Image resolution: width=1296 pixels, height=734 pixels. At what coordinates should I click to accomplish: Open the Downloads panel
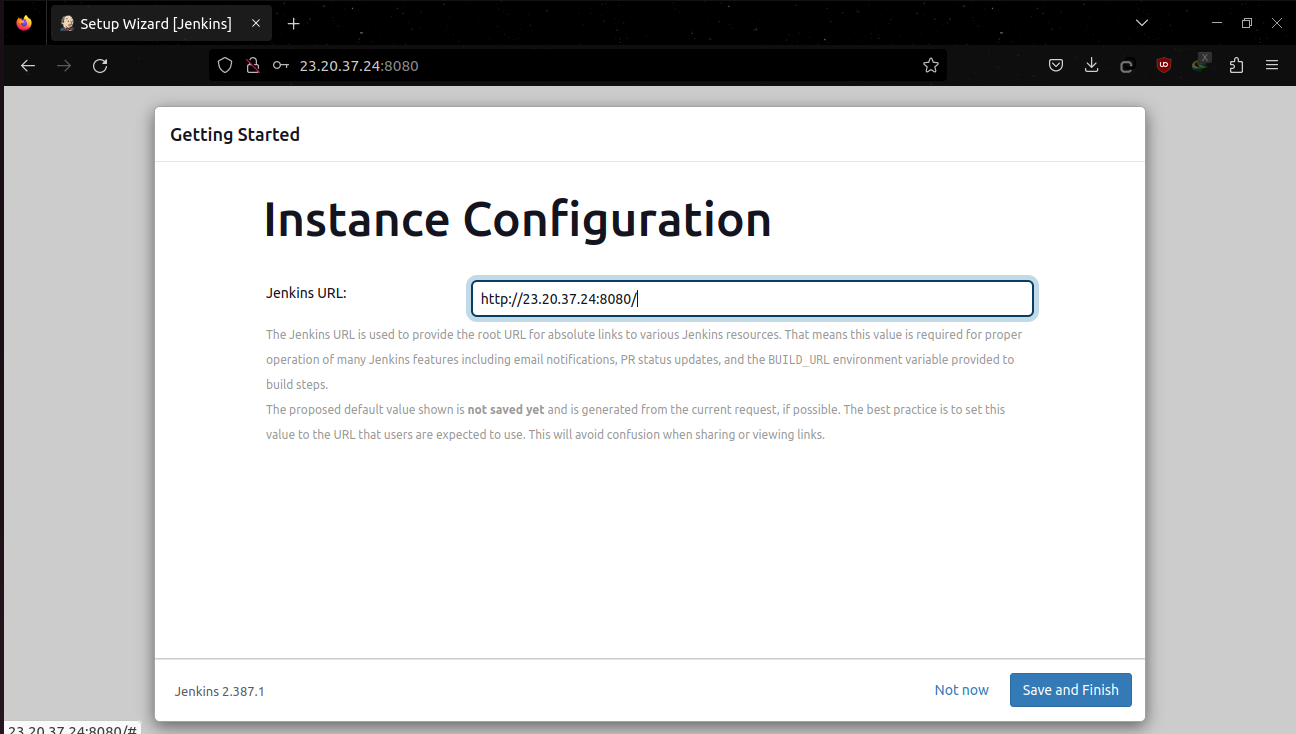[x=1091, y=65]
